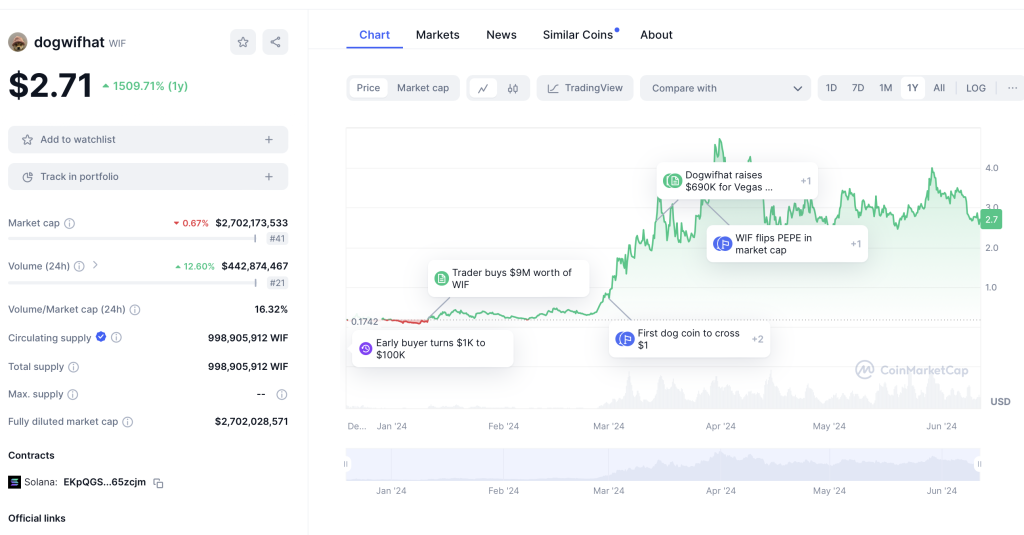Click the $2,702,028,571 fully diluted value

tap(251, 422)
